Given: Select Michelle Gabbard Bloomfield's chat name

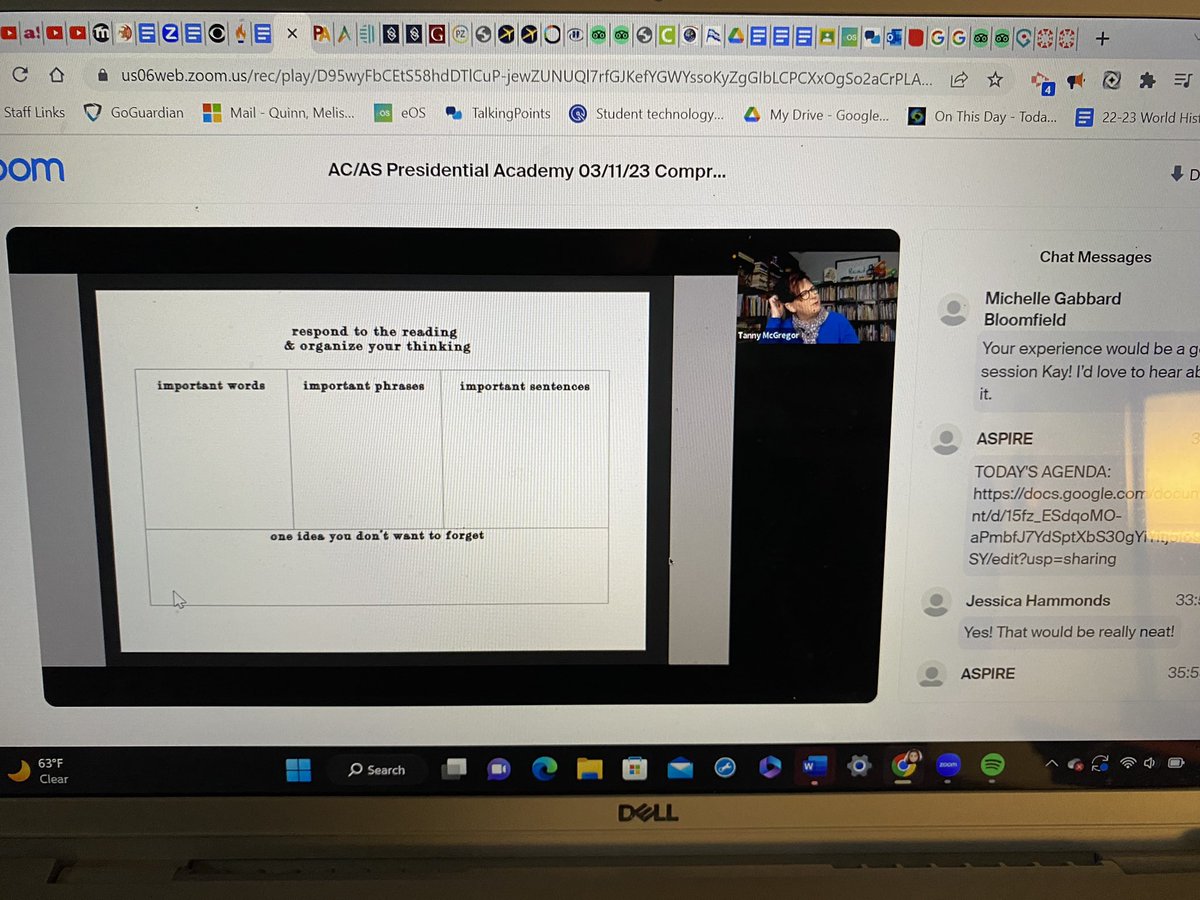Looking at the screenshot, I should [x=1053, y=309].
